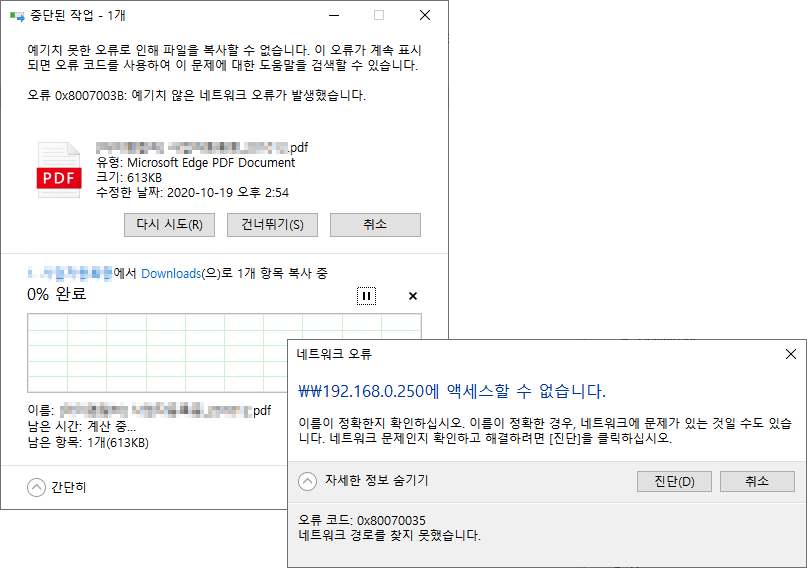The height and width of the screenshot is (568, 807).
Task: Click the 오류 코드: 0x80070035 text
Action: 362,520
